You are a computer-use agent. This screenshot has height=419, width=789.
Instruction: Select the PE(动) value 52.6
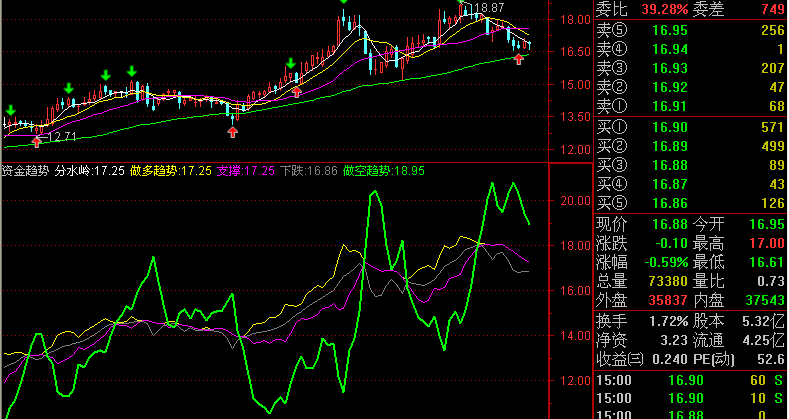(x=773, y=359)
